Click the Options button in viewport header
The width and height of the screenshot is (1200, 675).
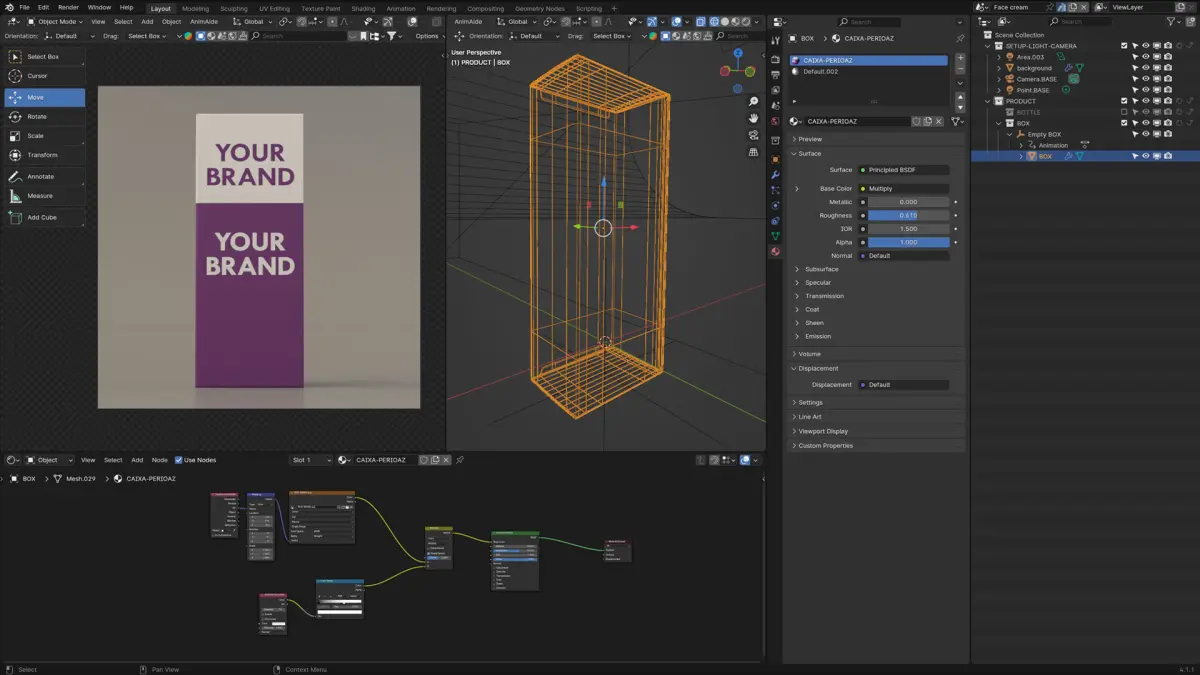[427, 36]
